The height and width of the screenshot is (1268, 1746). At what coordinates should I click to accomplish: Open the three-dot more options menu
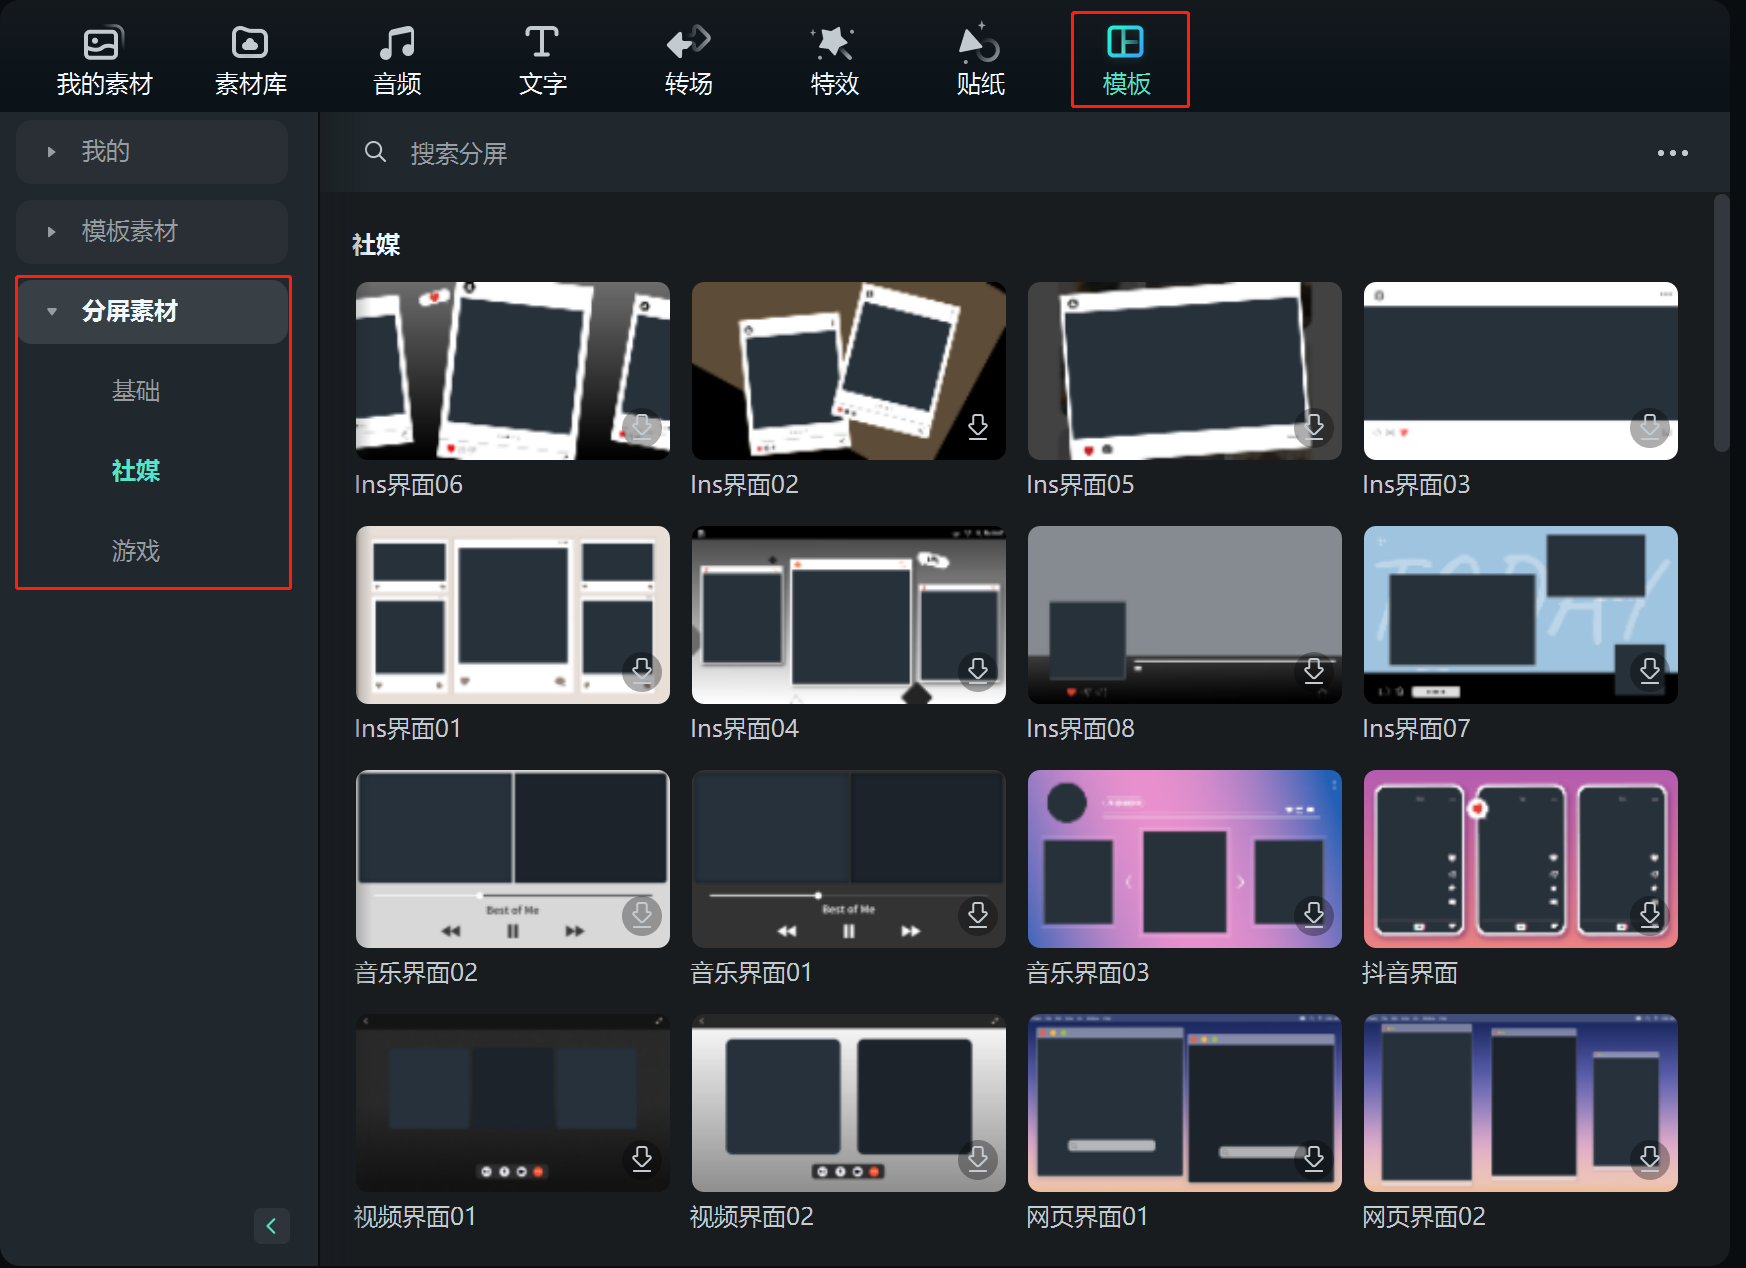click(x=1672, y=153)
